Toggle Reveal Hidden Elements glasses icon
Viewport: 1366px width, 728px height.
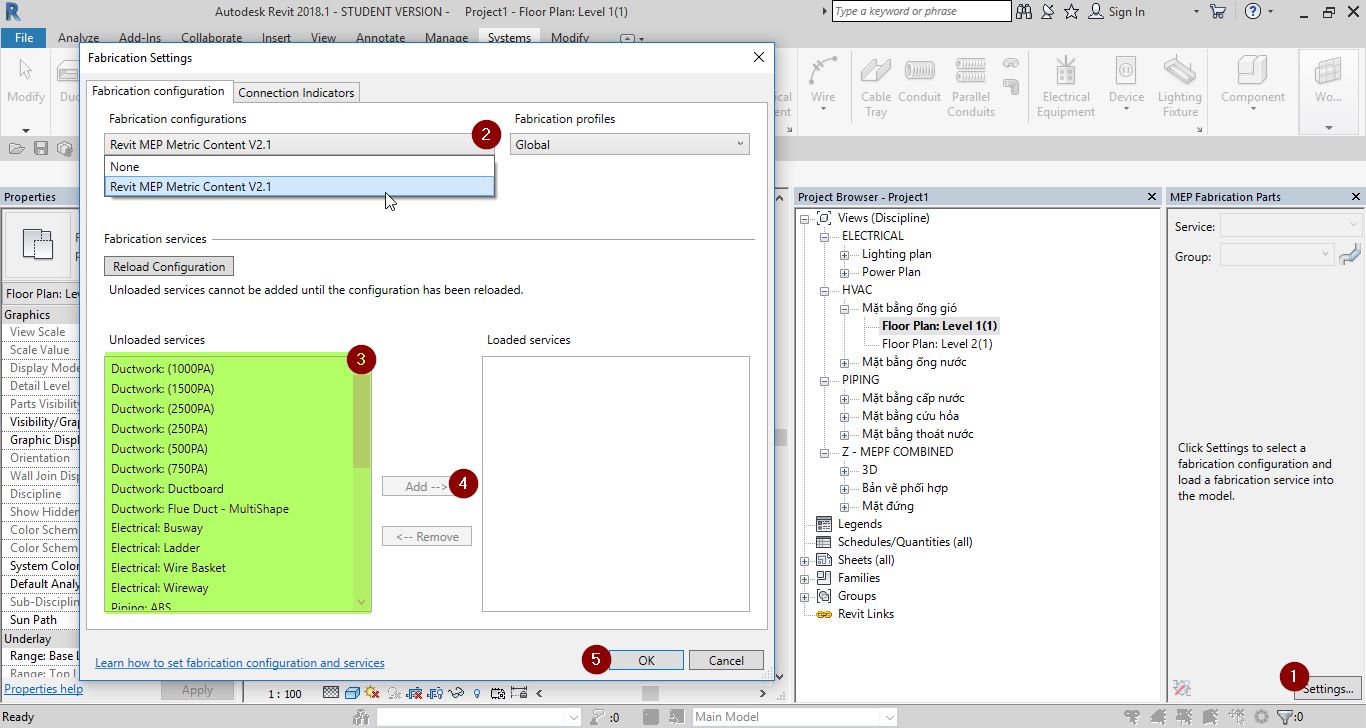(455, 692)
